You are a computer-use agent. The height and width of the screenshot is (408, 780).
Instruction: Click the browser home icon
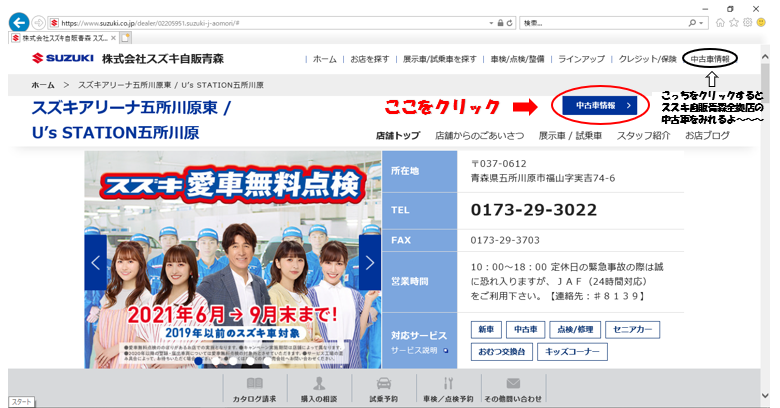(720, 23)
